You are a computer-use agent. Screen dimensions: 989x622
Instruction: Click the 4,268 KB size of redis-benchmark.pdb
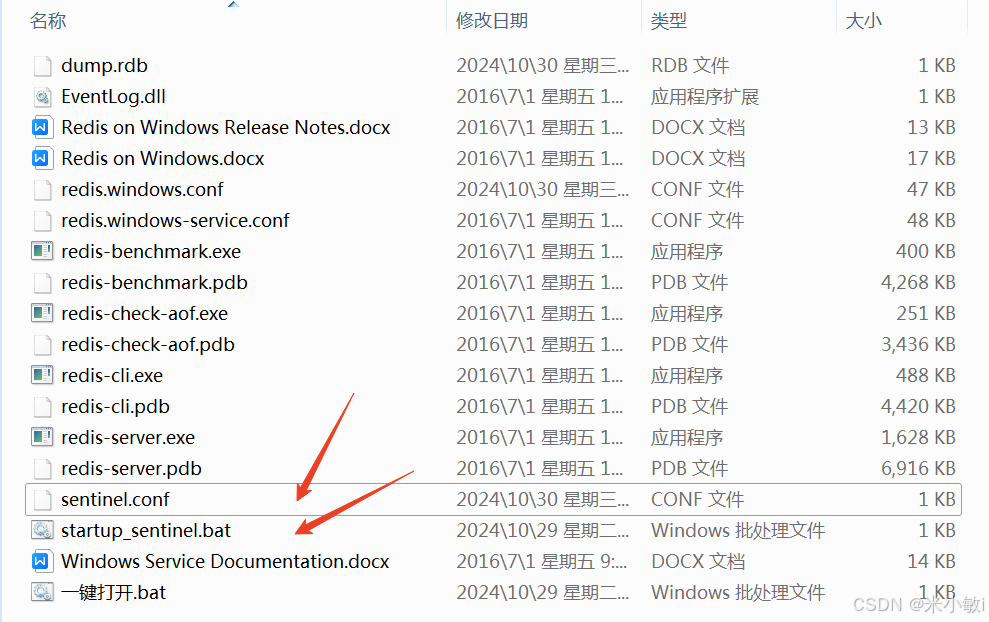918,283
